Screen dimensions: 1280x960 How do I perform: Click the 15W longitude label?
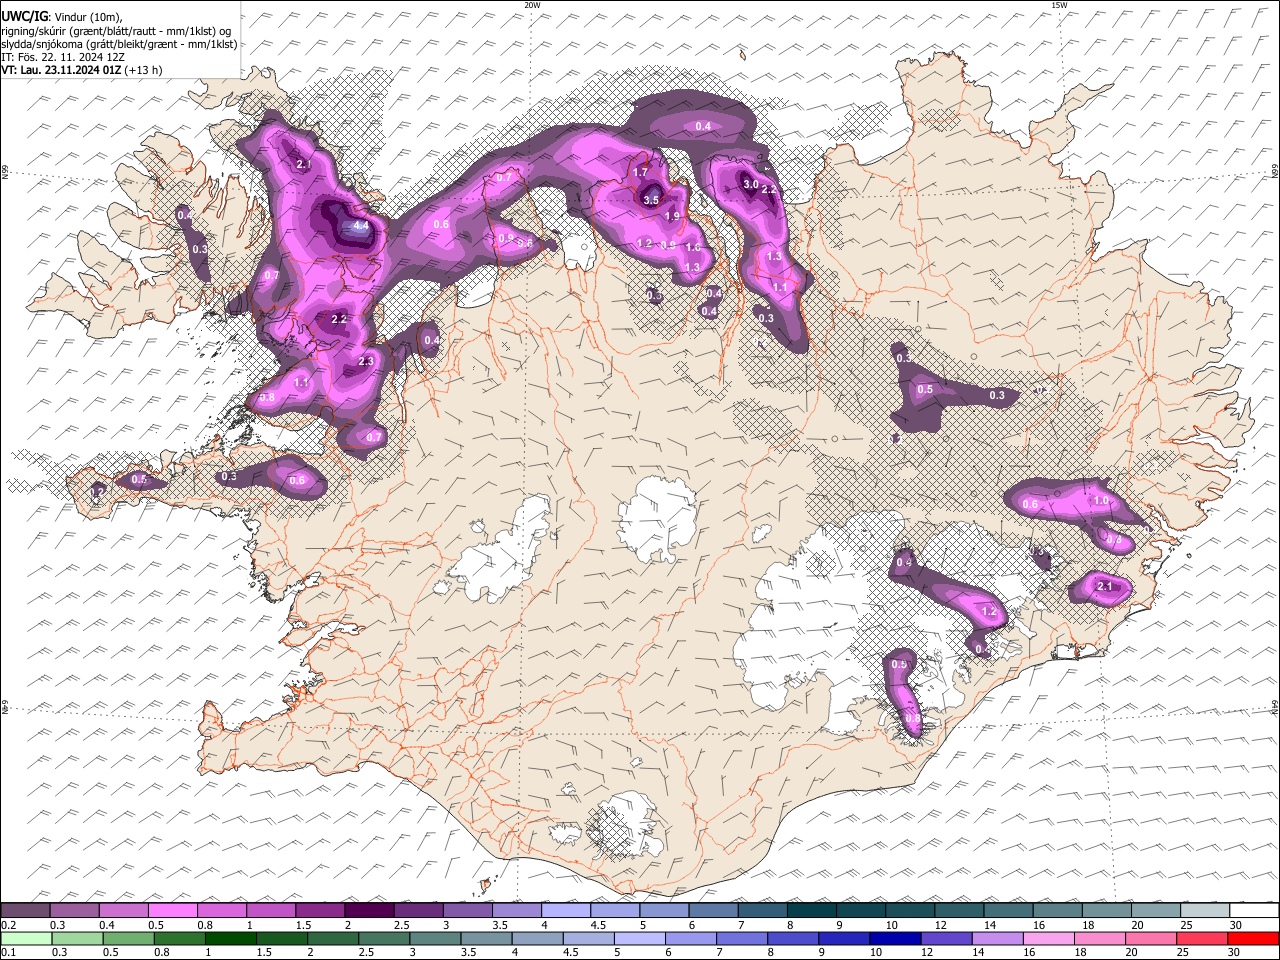pyautogui.click(x=1059, y=5)
